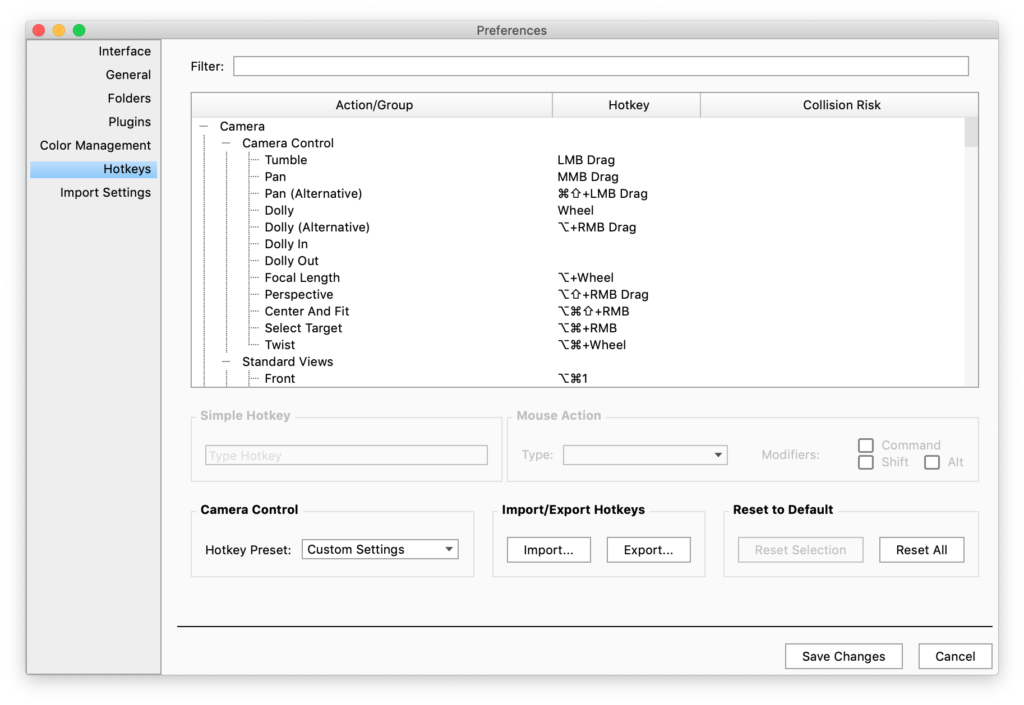Toggle the Alt modifier checkbox
This screenshot has width=1024, height=705.
coord(934,462)
